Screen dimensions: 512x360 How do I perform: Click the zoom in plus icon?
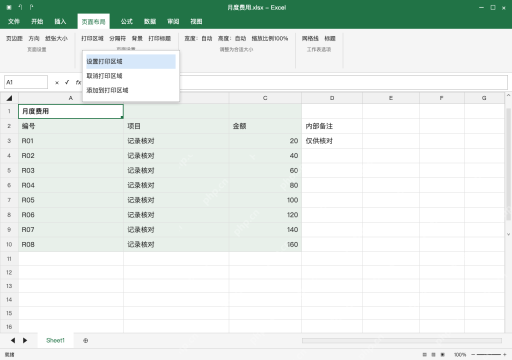pyautogui.click(x=505, y=355)
